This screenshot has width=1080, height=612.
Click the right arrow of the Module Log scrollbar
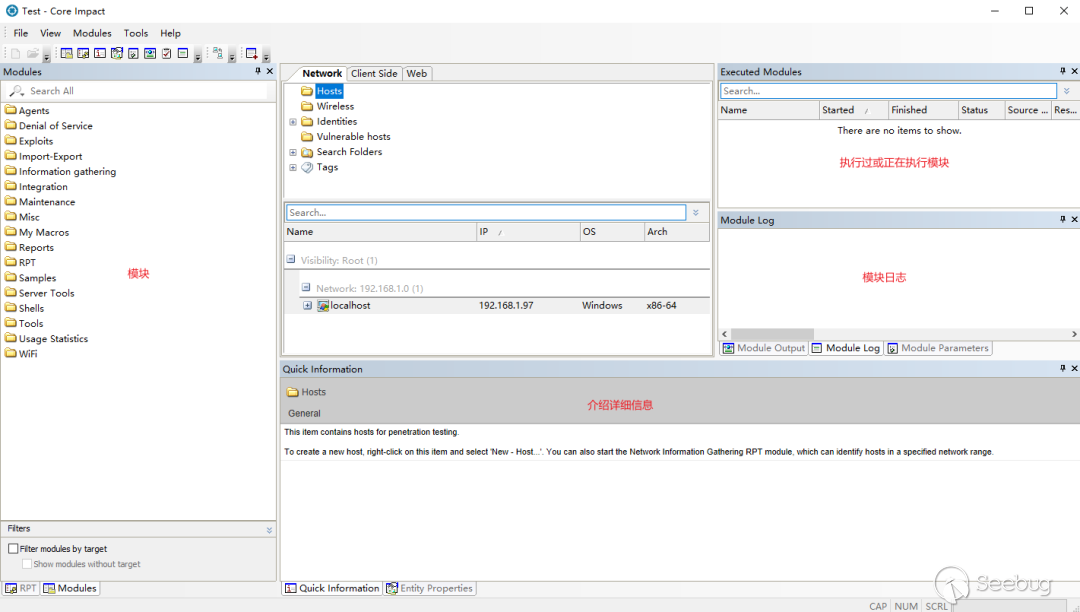point(1074,334)
